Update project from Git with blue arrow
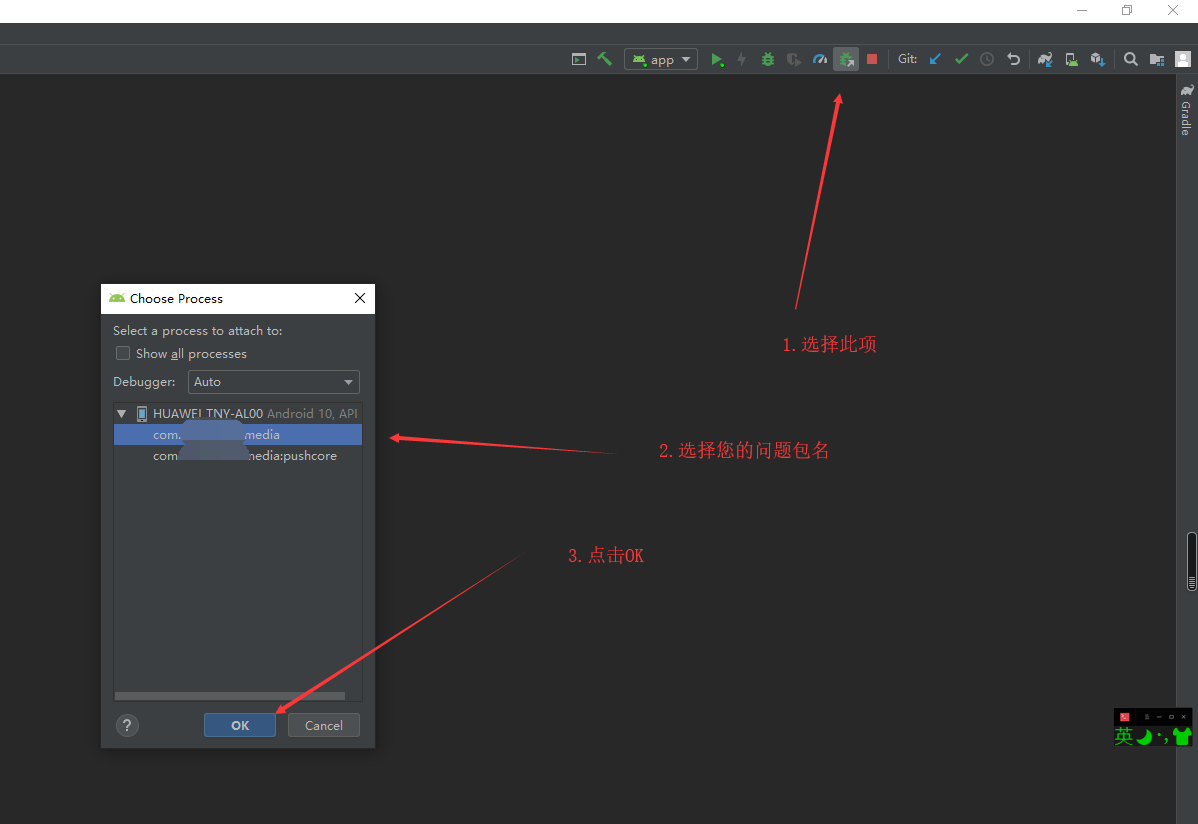The width and height of the screenshot is (1198, 824). [x=934, y=59]
